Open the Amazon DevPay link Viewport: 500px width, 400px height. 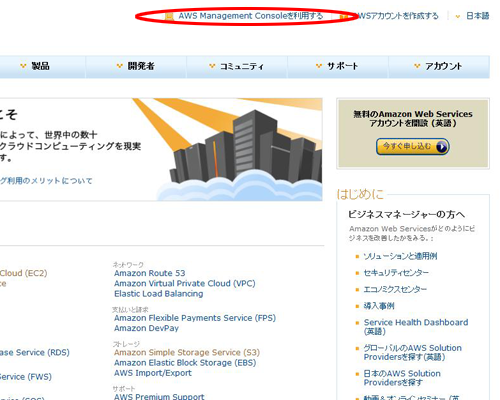pos(146,328)
